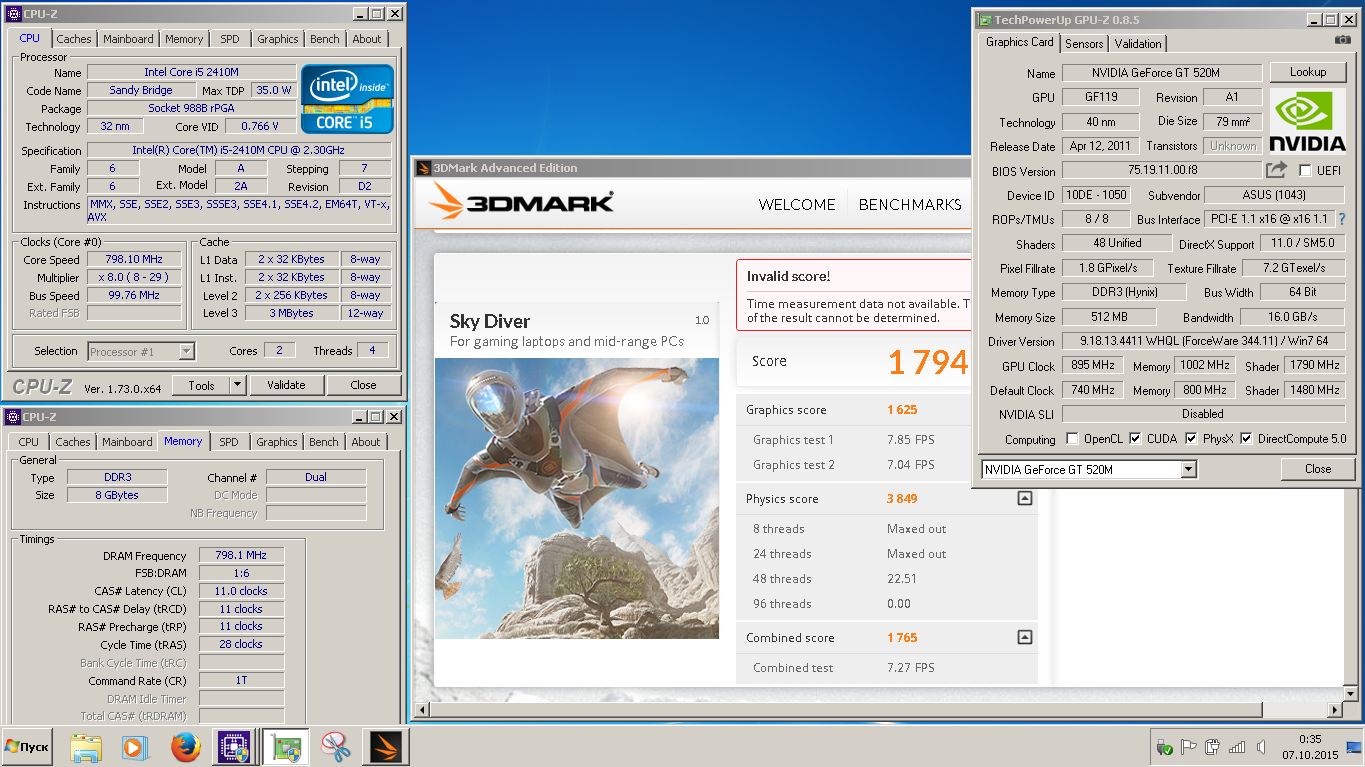
Task: Collapse the Combined score section
Action: (x=1024, y=637)
